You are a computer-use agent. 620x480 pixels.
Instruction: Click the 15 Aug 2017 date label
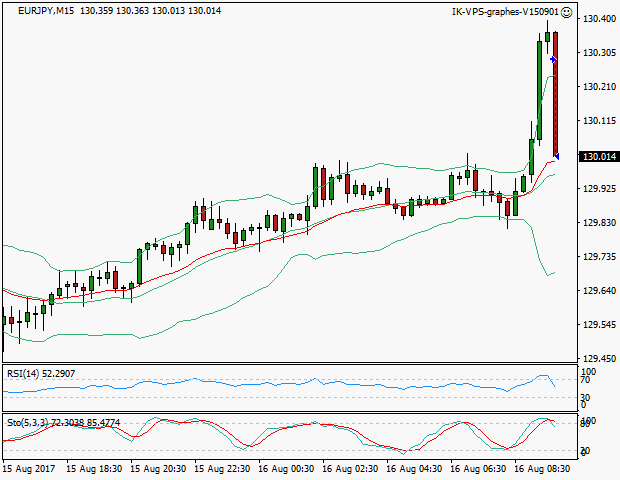point(28,468)
